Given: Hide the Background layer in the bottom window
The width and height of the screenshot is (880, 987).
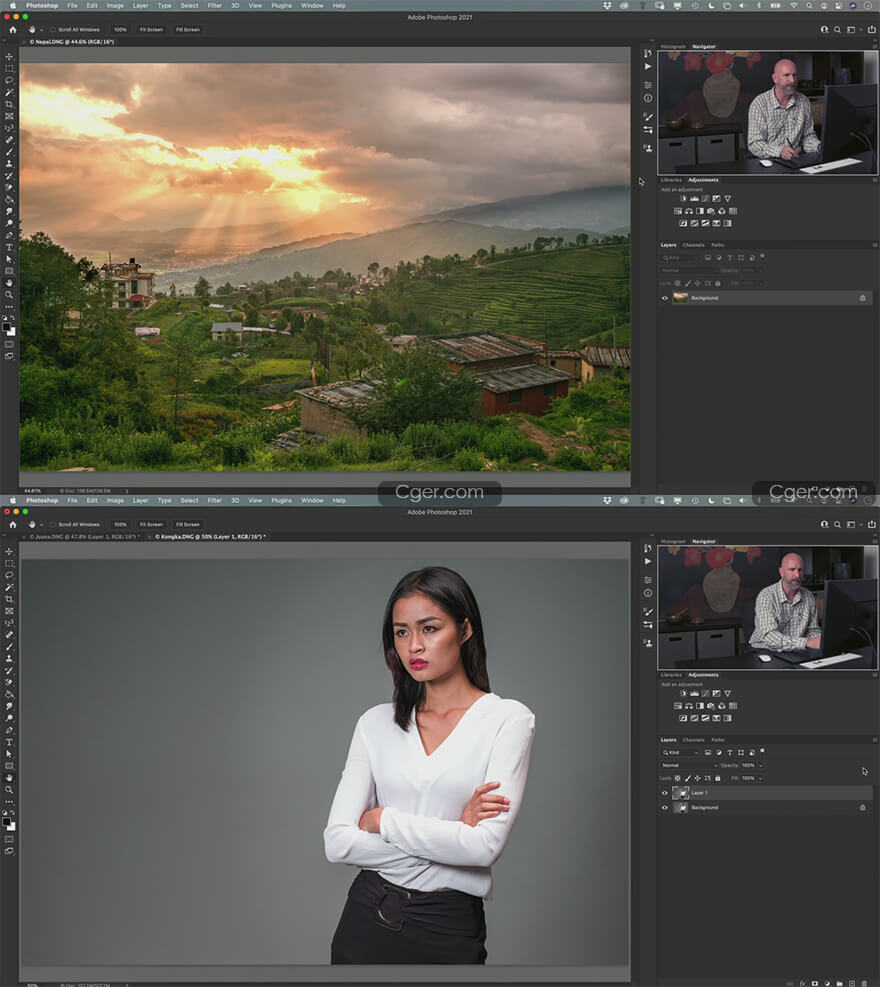Looking at the screenshot, I should [x=665, y=808].
